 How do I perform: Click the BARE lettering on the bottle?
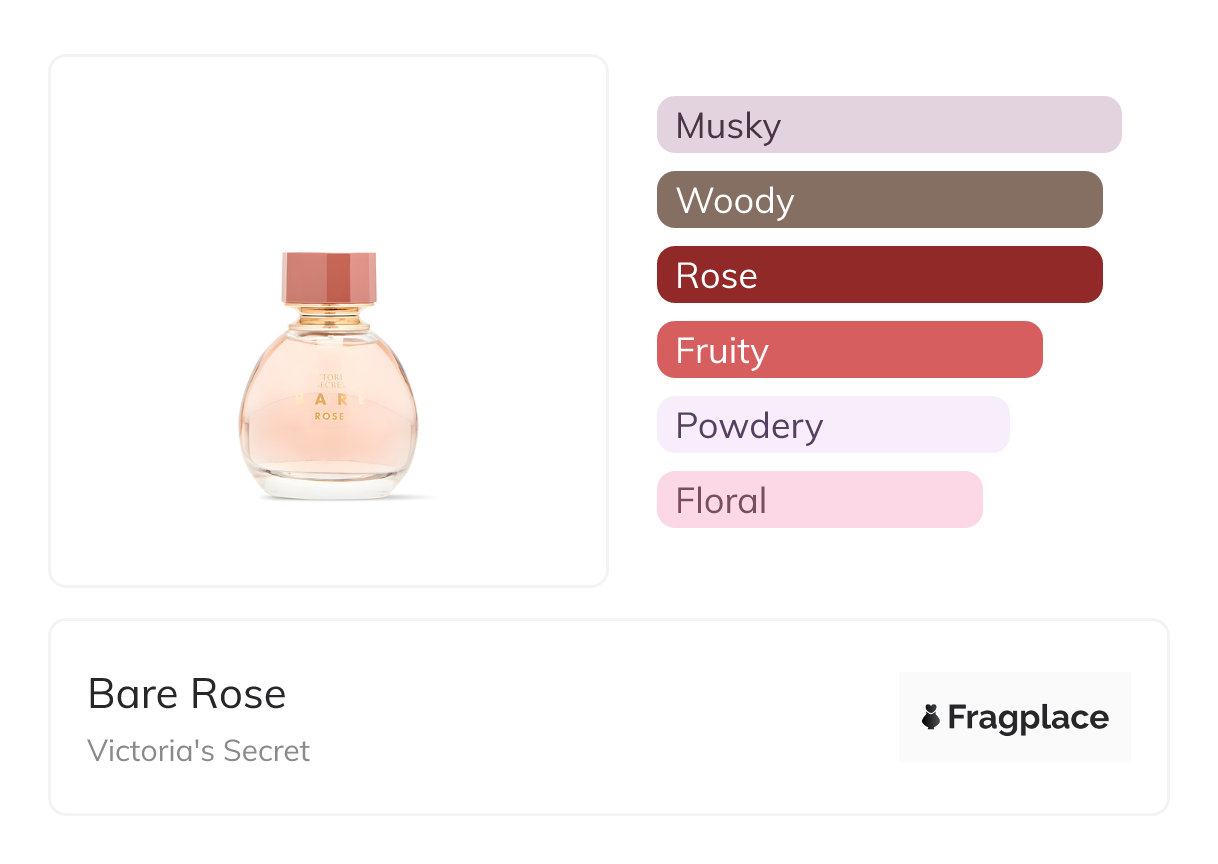(329, 399)
